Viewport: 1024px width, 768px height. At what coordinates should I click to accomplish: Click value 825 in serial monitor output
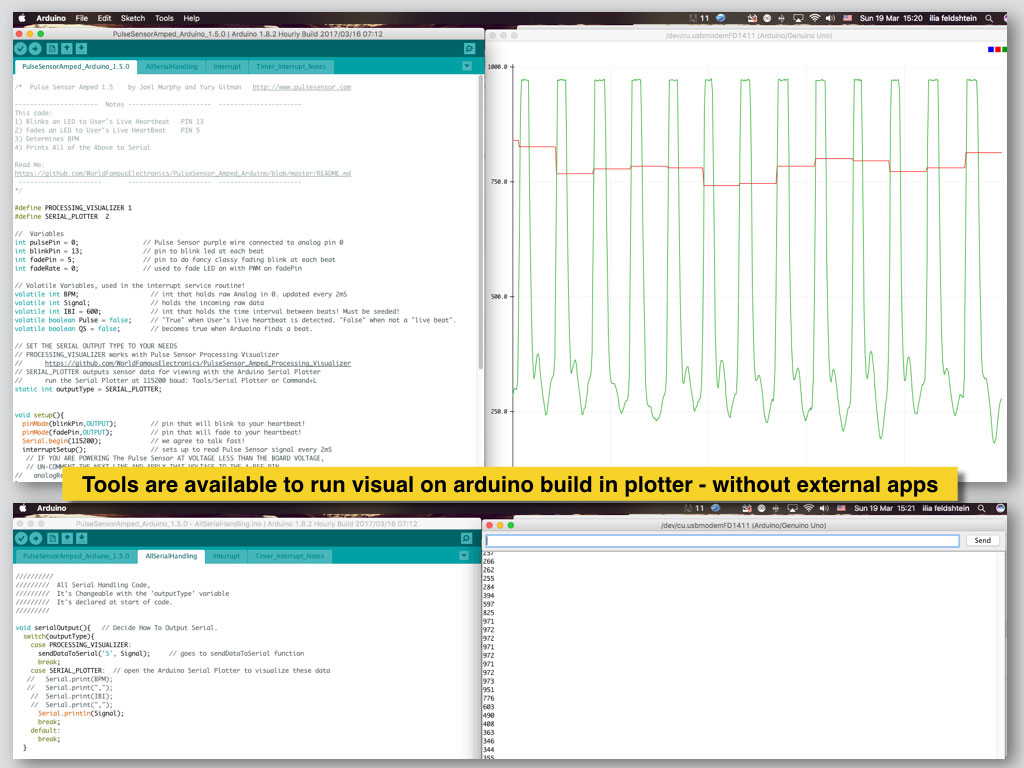tap(488, 613)
